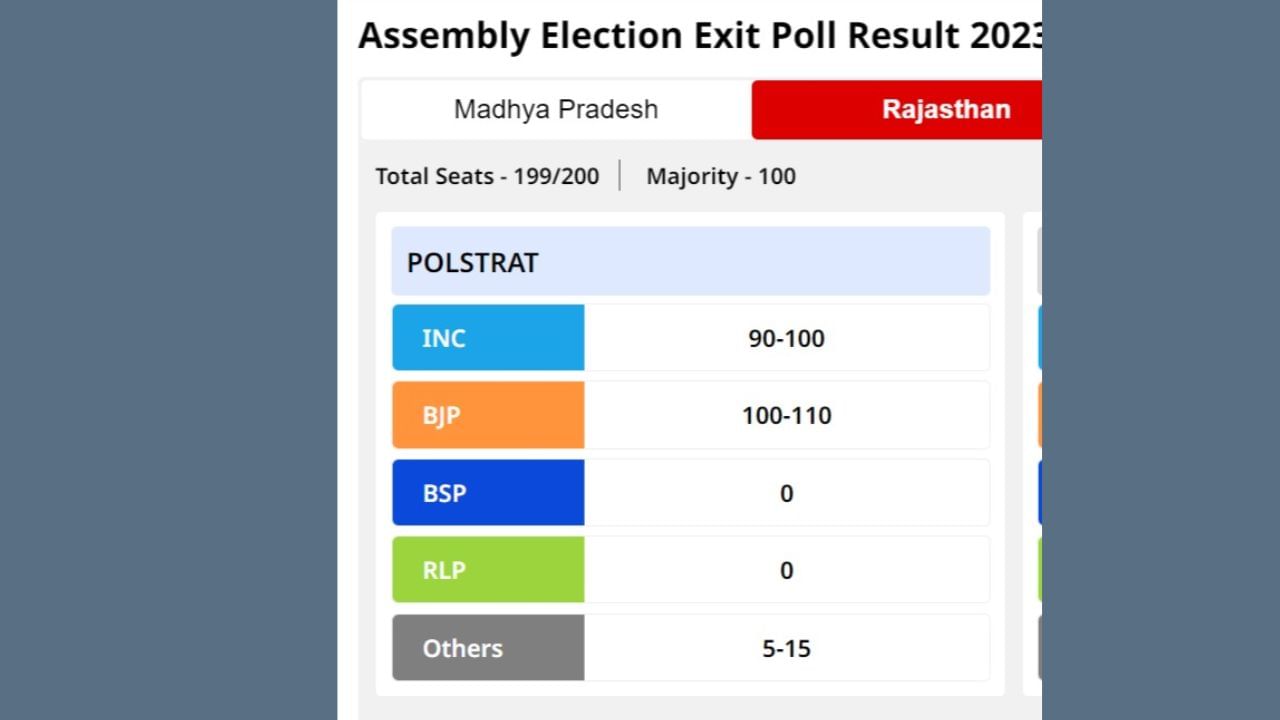Click the gray Others label
Viewport: 1280px width, 720px height.
(488, 648)
